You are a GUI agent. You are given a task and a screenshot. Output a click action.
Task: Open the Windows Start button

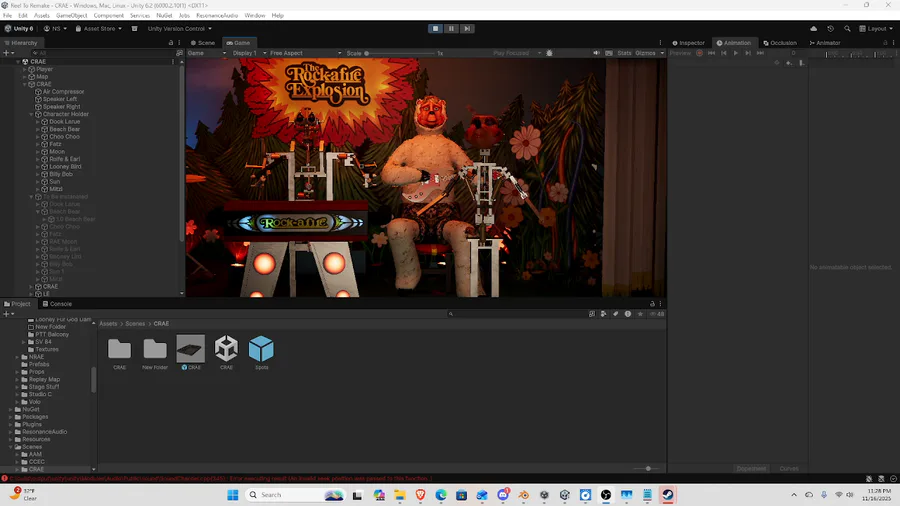232,495
